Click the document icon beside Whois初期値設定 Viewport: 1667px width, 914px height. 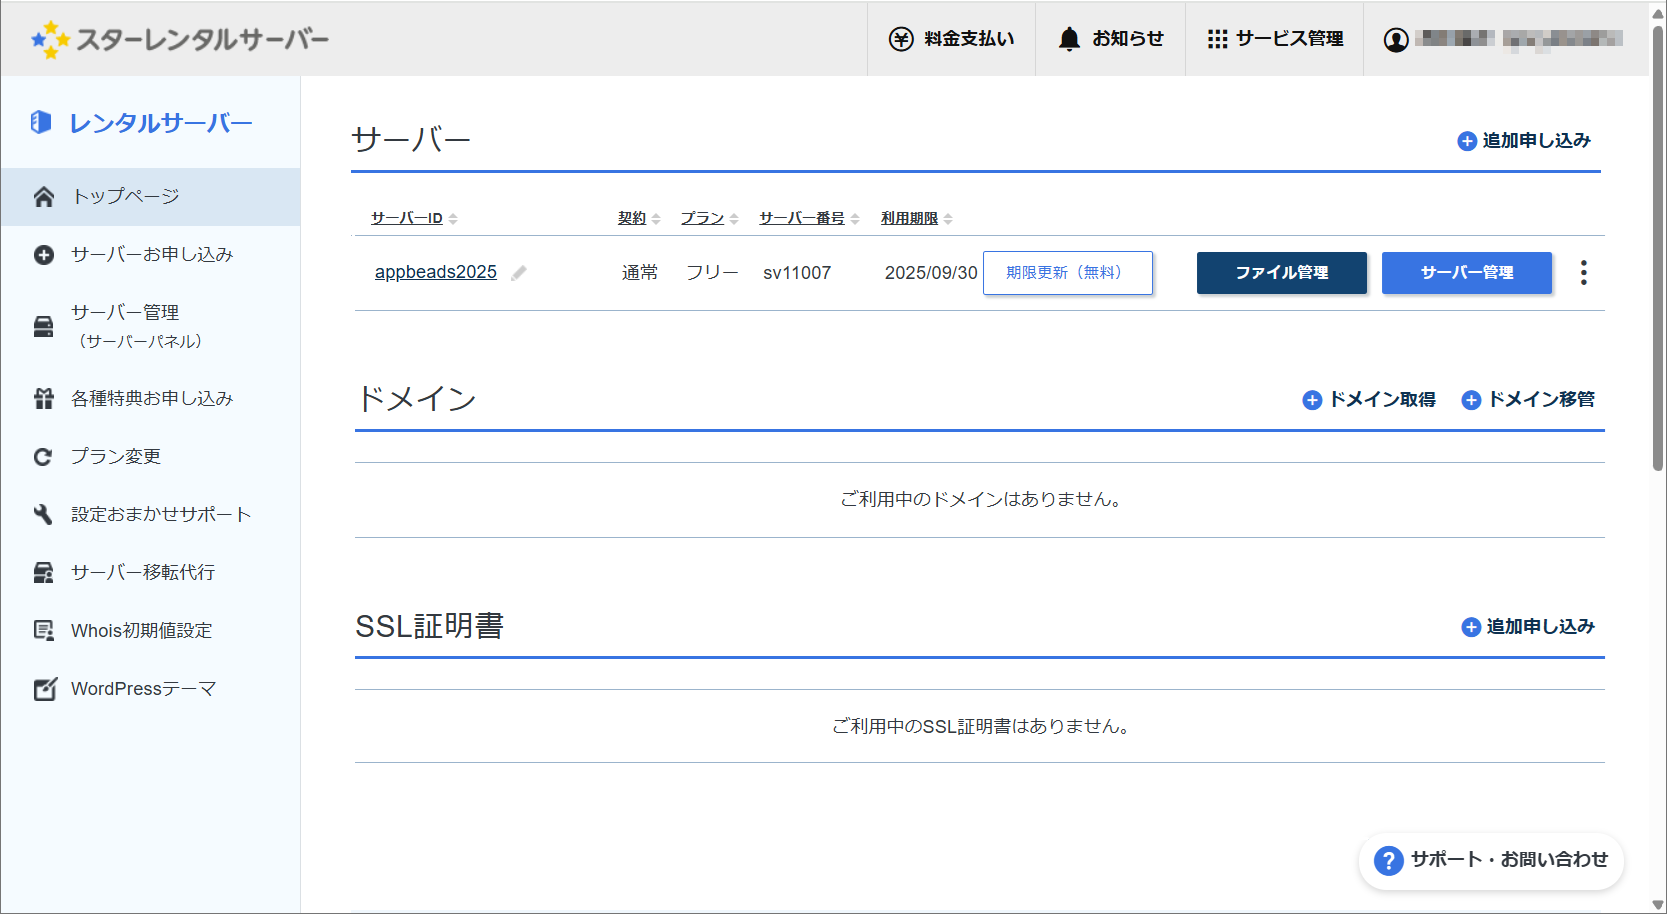point(43,631)
